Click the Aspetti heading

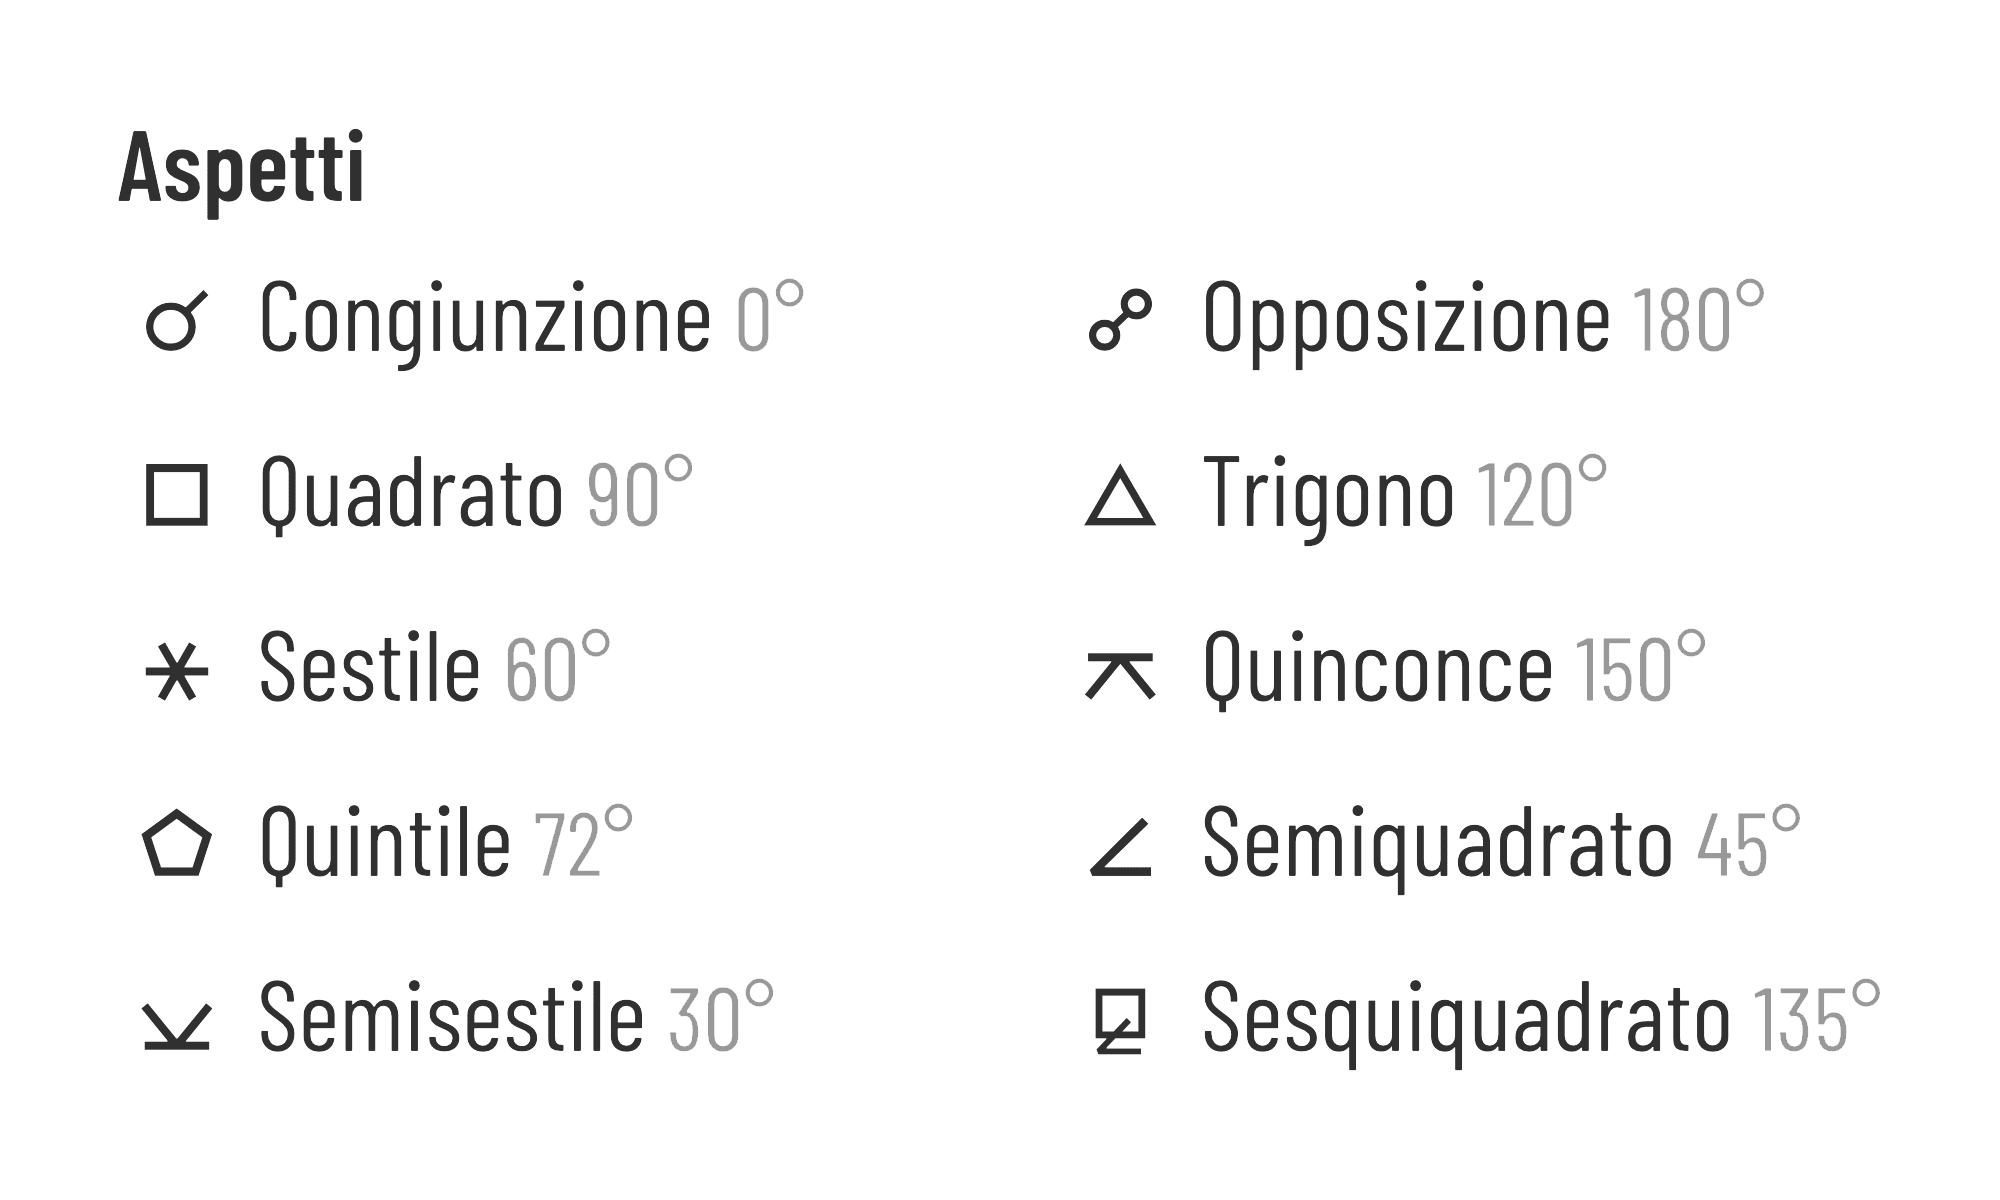241,168
